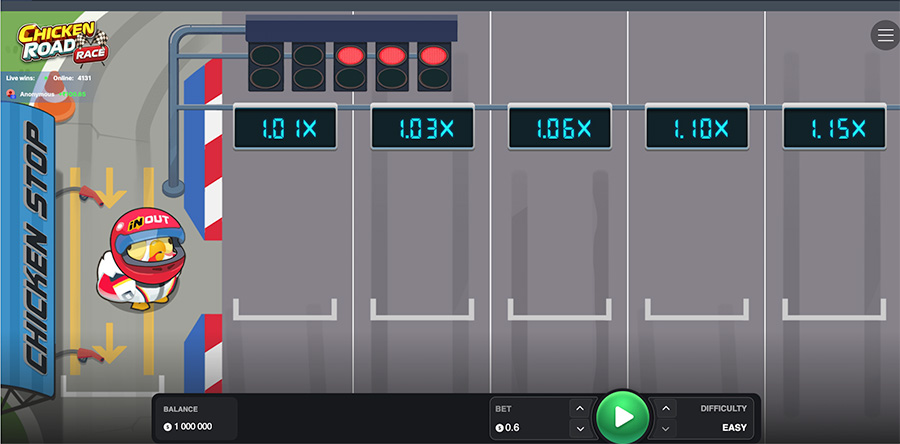Viewport: 900px width, 444px height.
Task: Click the Anonymous player avatar icon
Action: point(11,94)
